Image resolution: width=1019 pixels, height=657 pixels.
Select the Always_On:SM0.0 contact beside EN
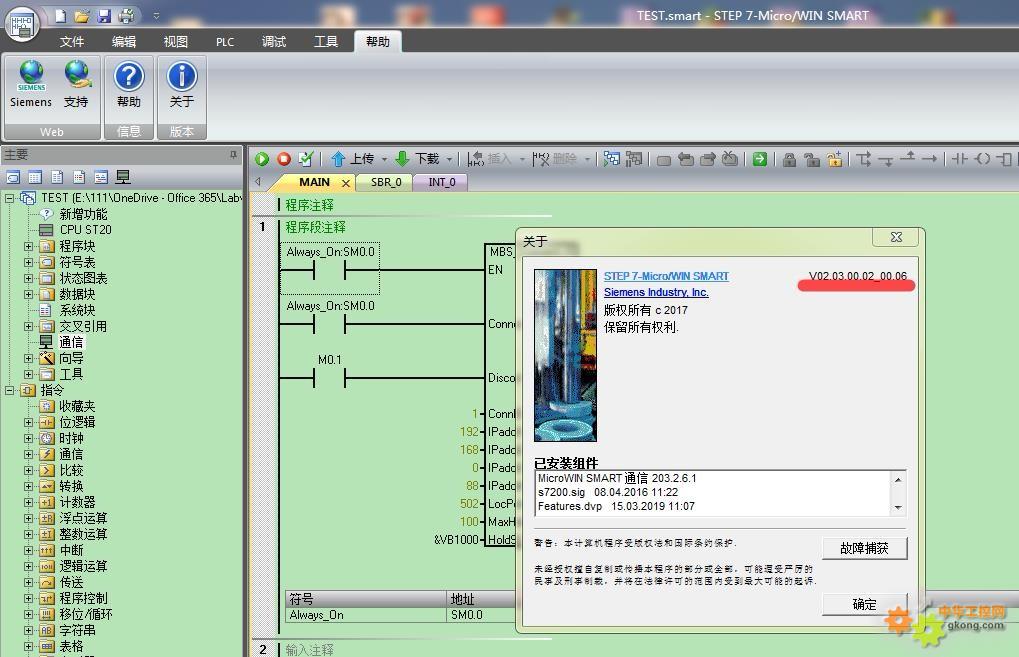[x=330, y=269]
